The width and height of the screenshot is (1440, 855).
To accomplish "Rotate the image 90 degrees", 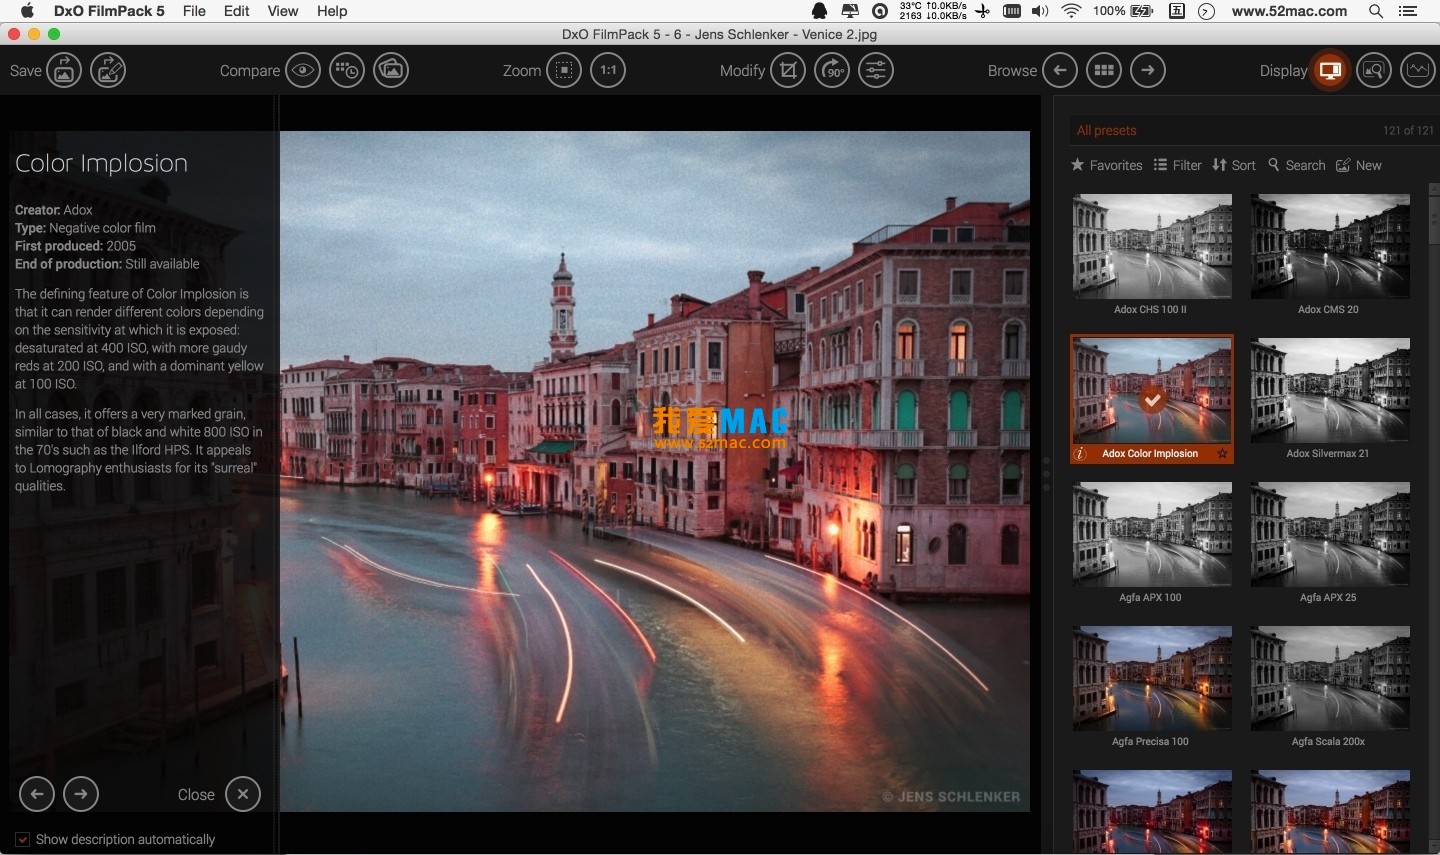I will (832, 70).
